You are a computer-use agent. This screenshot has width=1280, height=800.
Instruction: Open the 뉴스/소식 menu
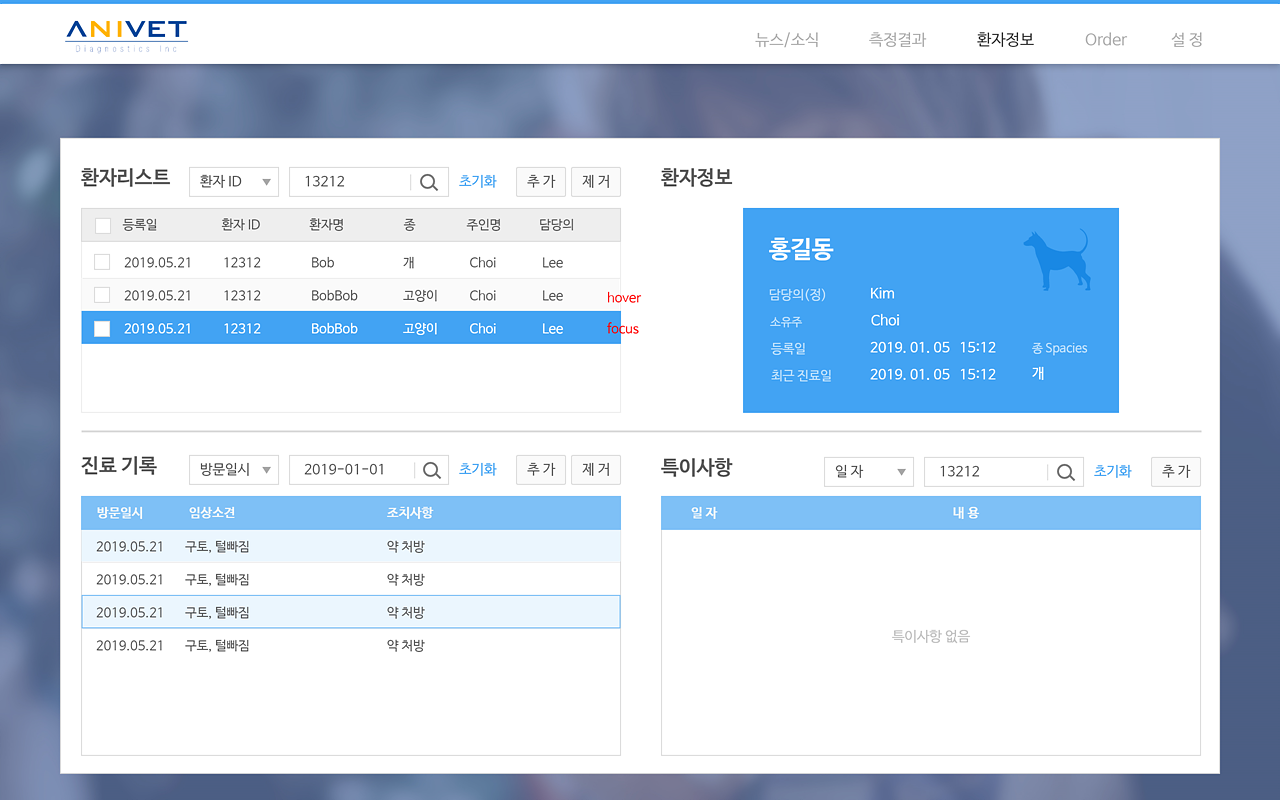[787, 40]
